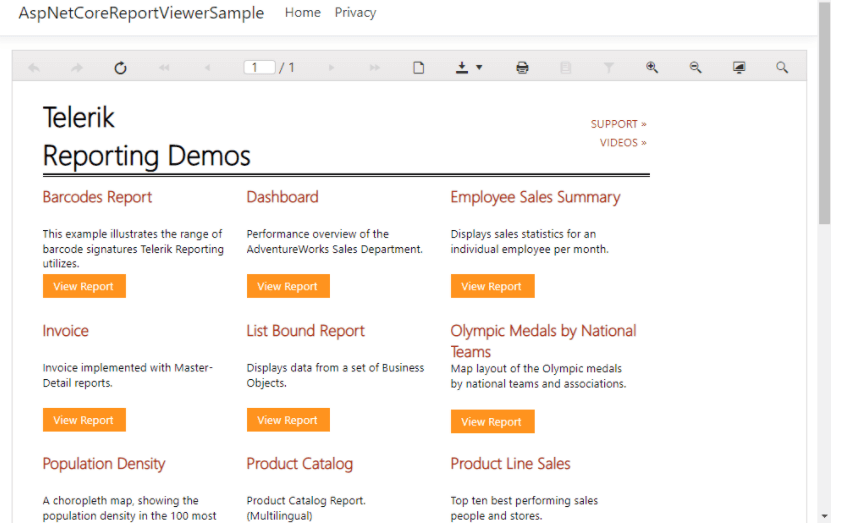Click the navigate forward arrow icon
Screen dimensions: 848x526
[77, 68]
